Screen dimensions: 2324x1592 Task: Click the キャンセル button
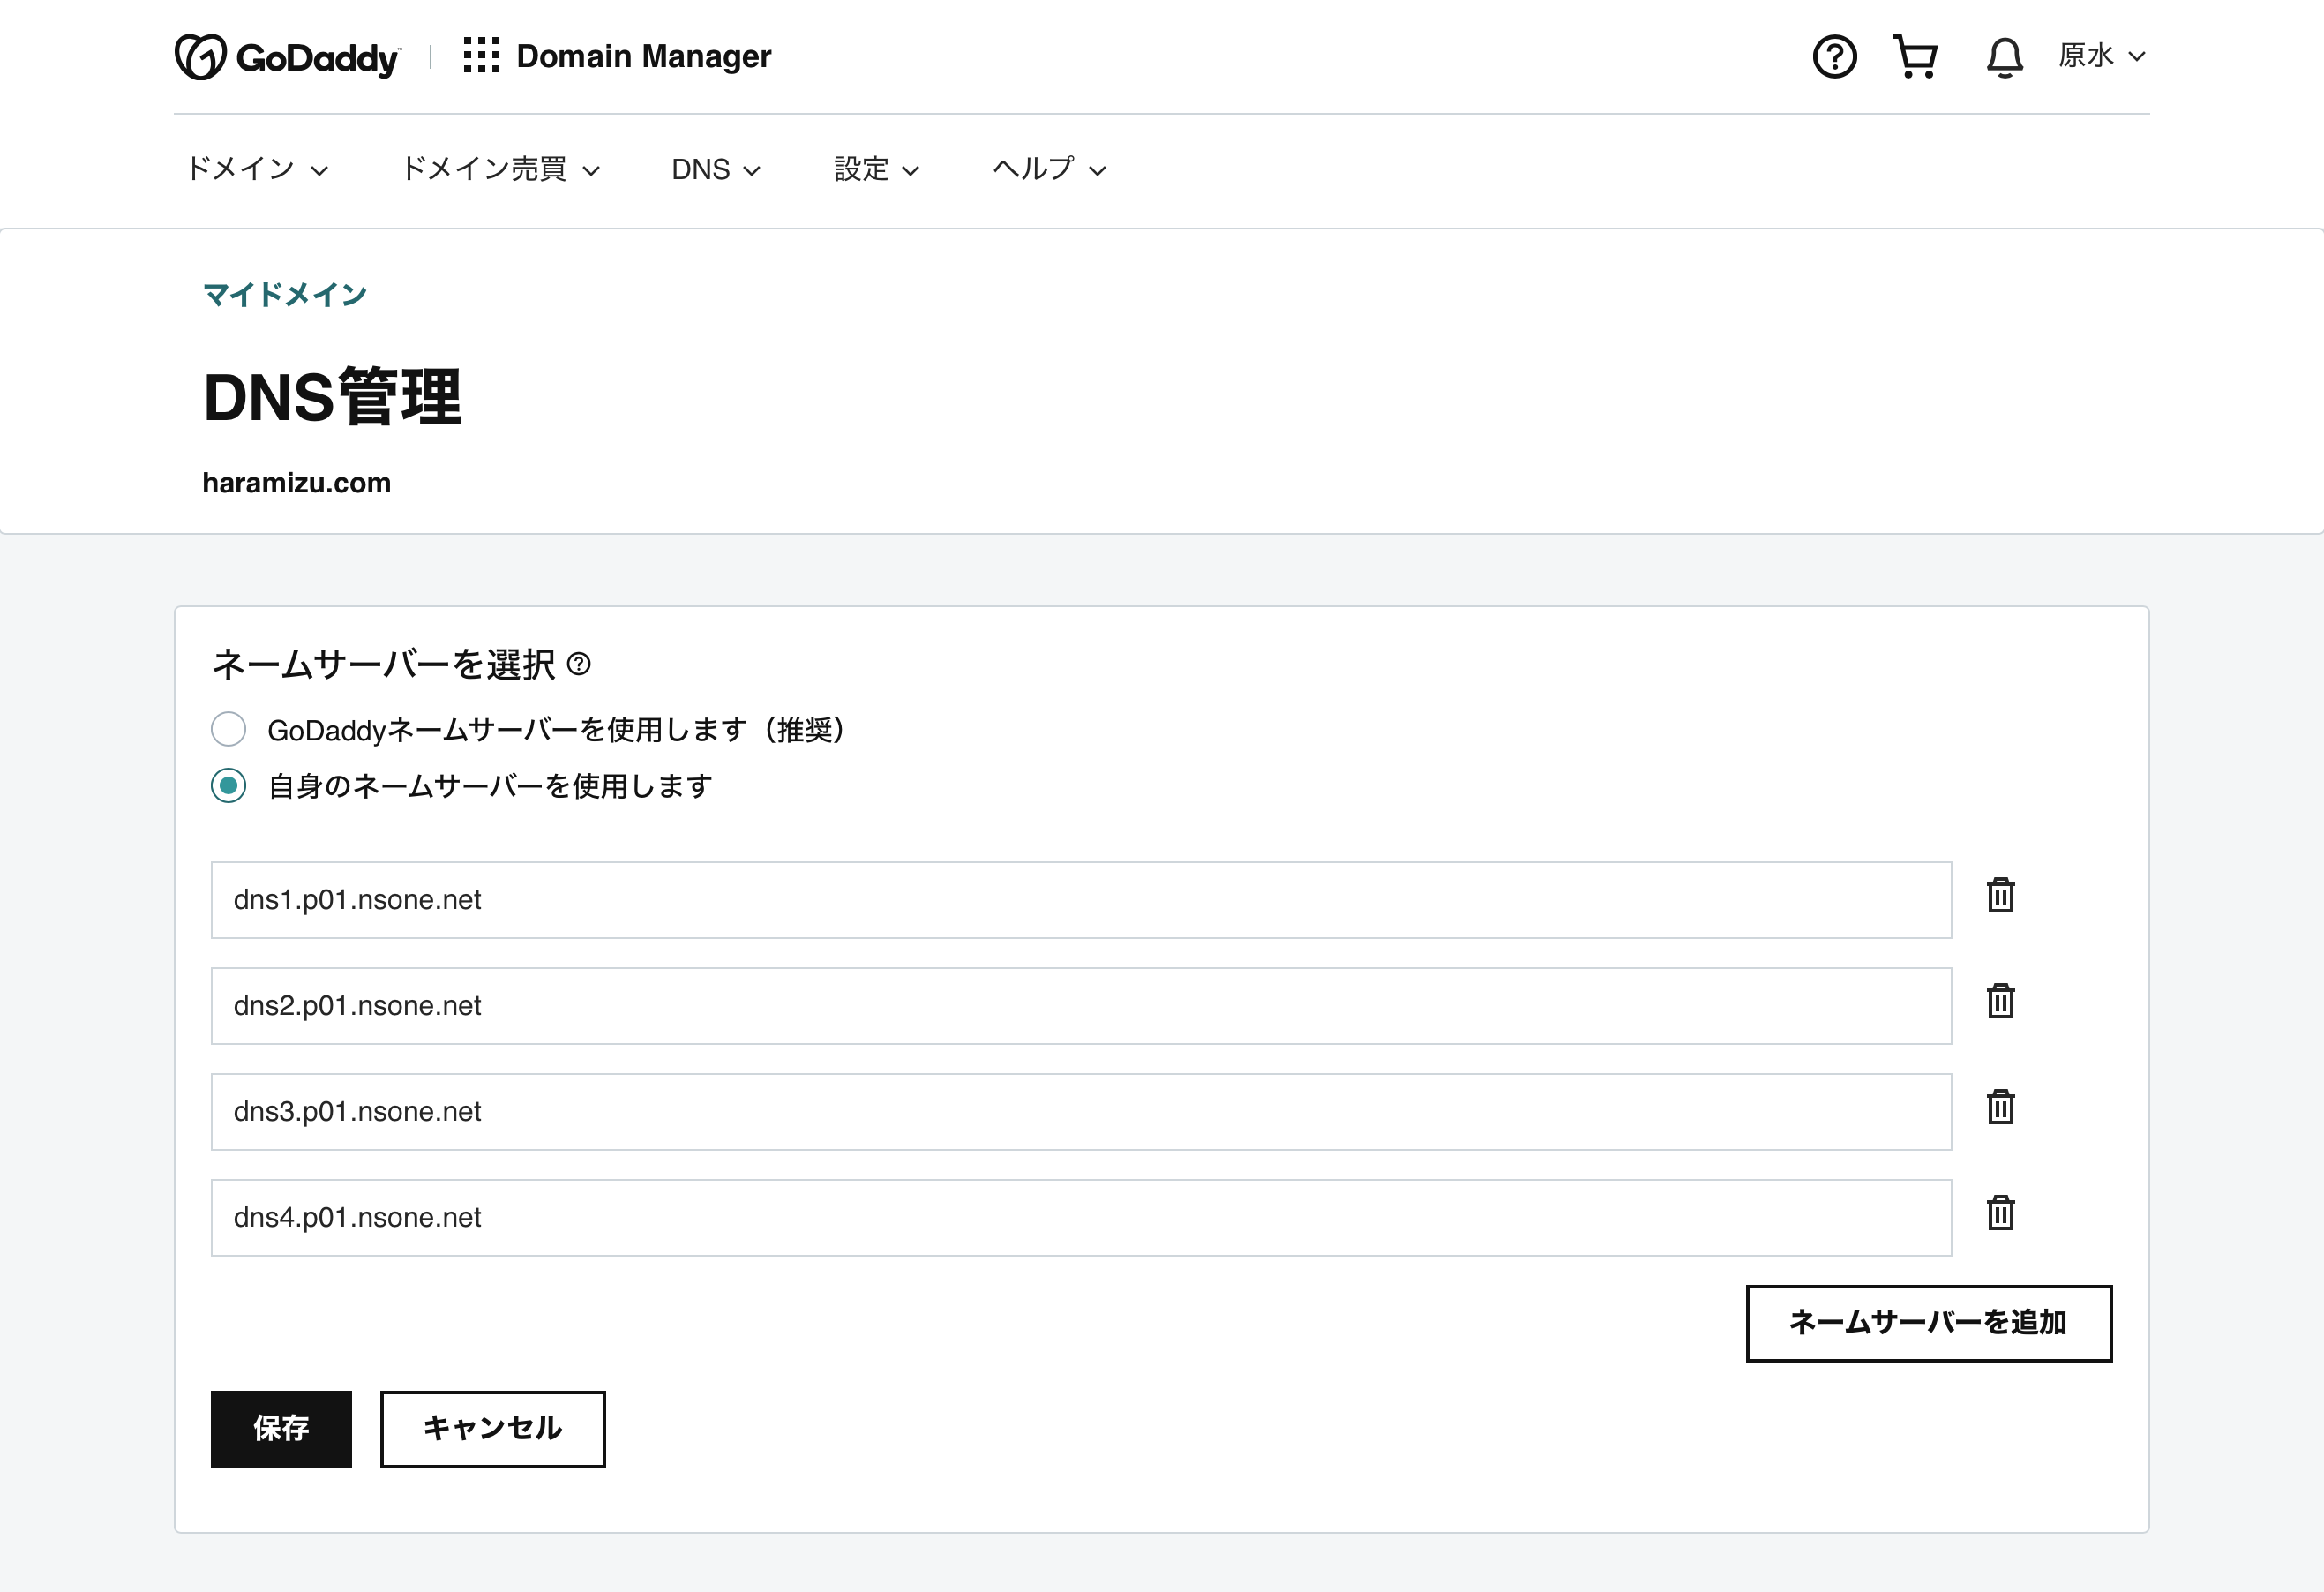(493, 1429)
